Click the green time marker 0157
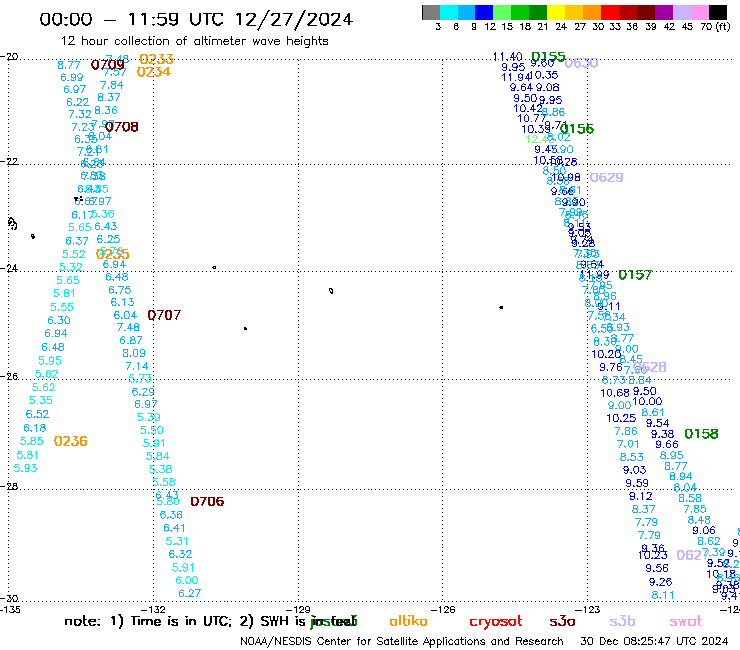Viewport: 740px width, 650px height. (x=635, y=274)
